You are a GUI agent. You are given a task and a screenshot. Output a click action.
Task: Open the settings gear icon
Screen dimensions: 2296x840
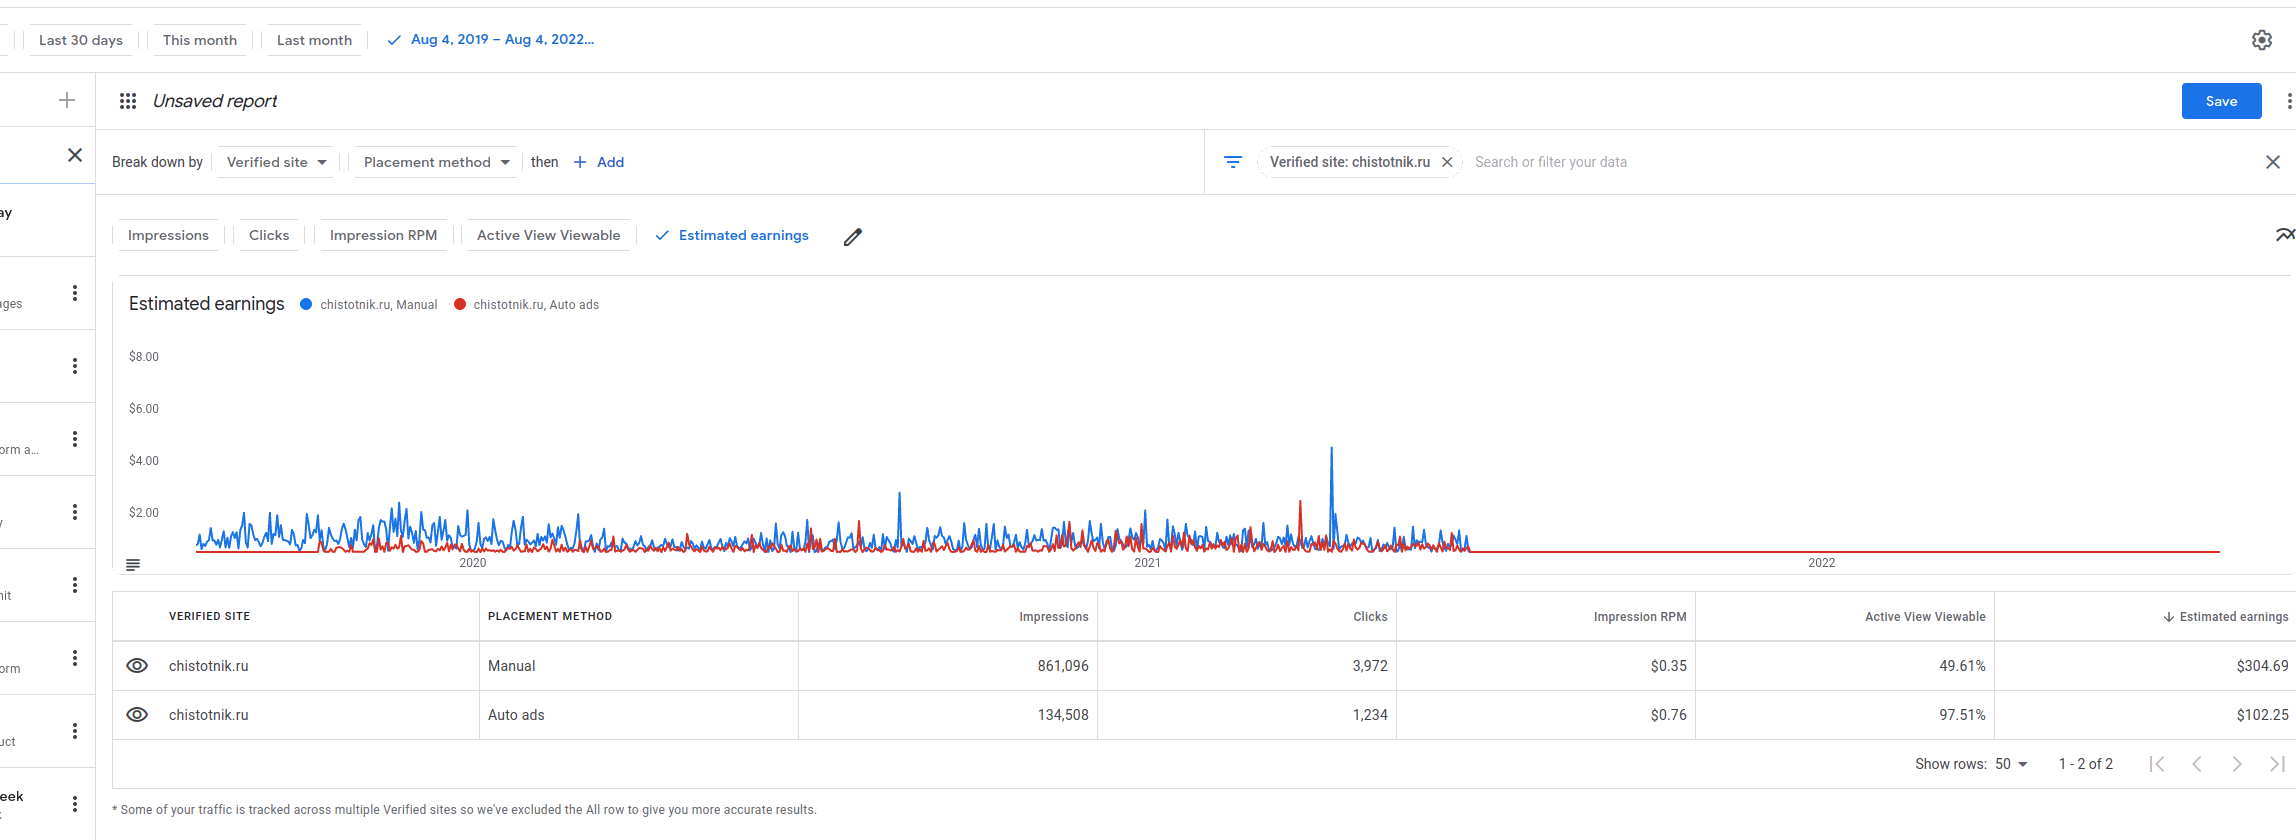2261,40
